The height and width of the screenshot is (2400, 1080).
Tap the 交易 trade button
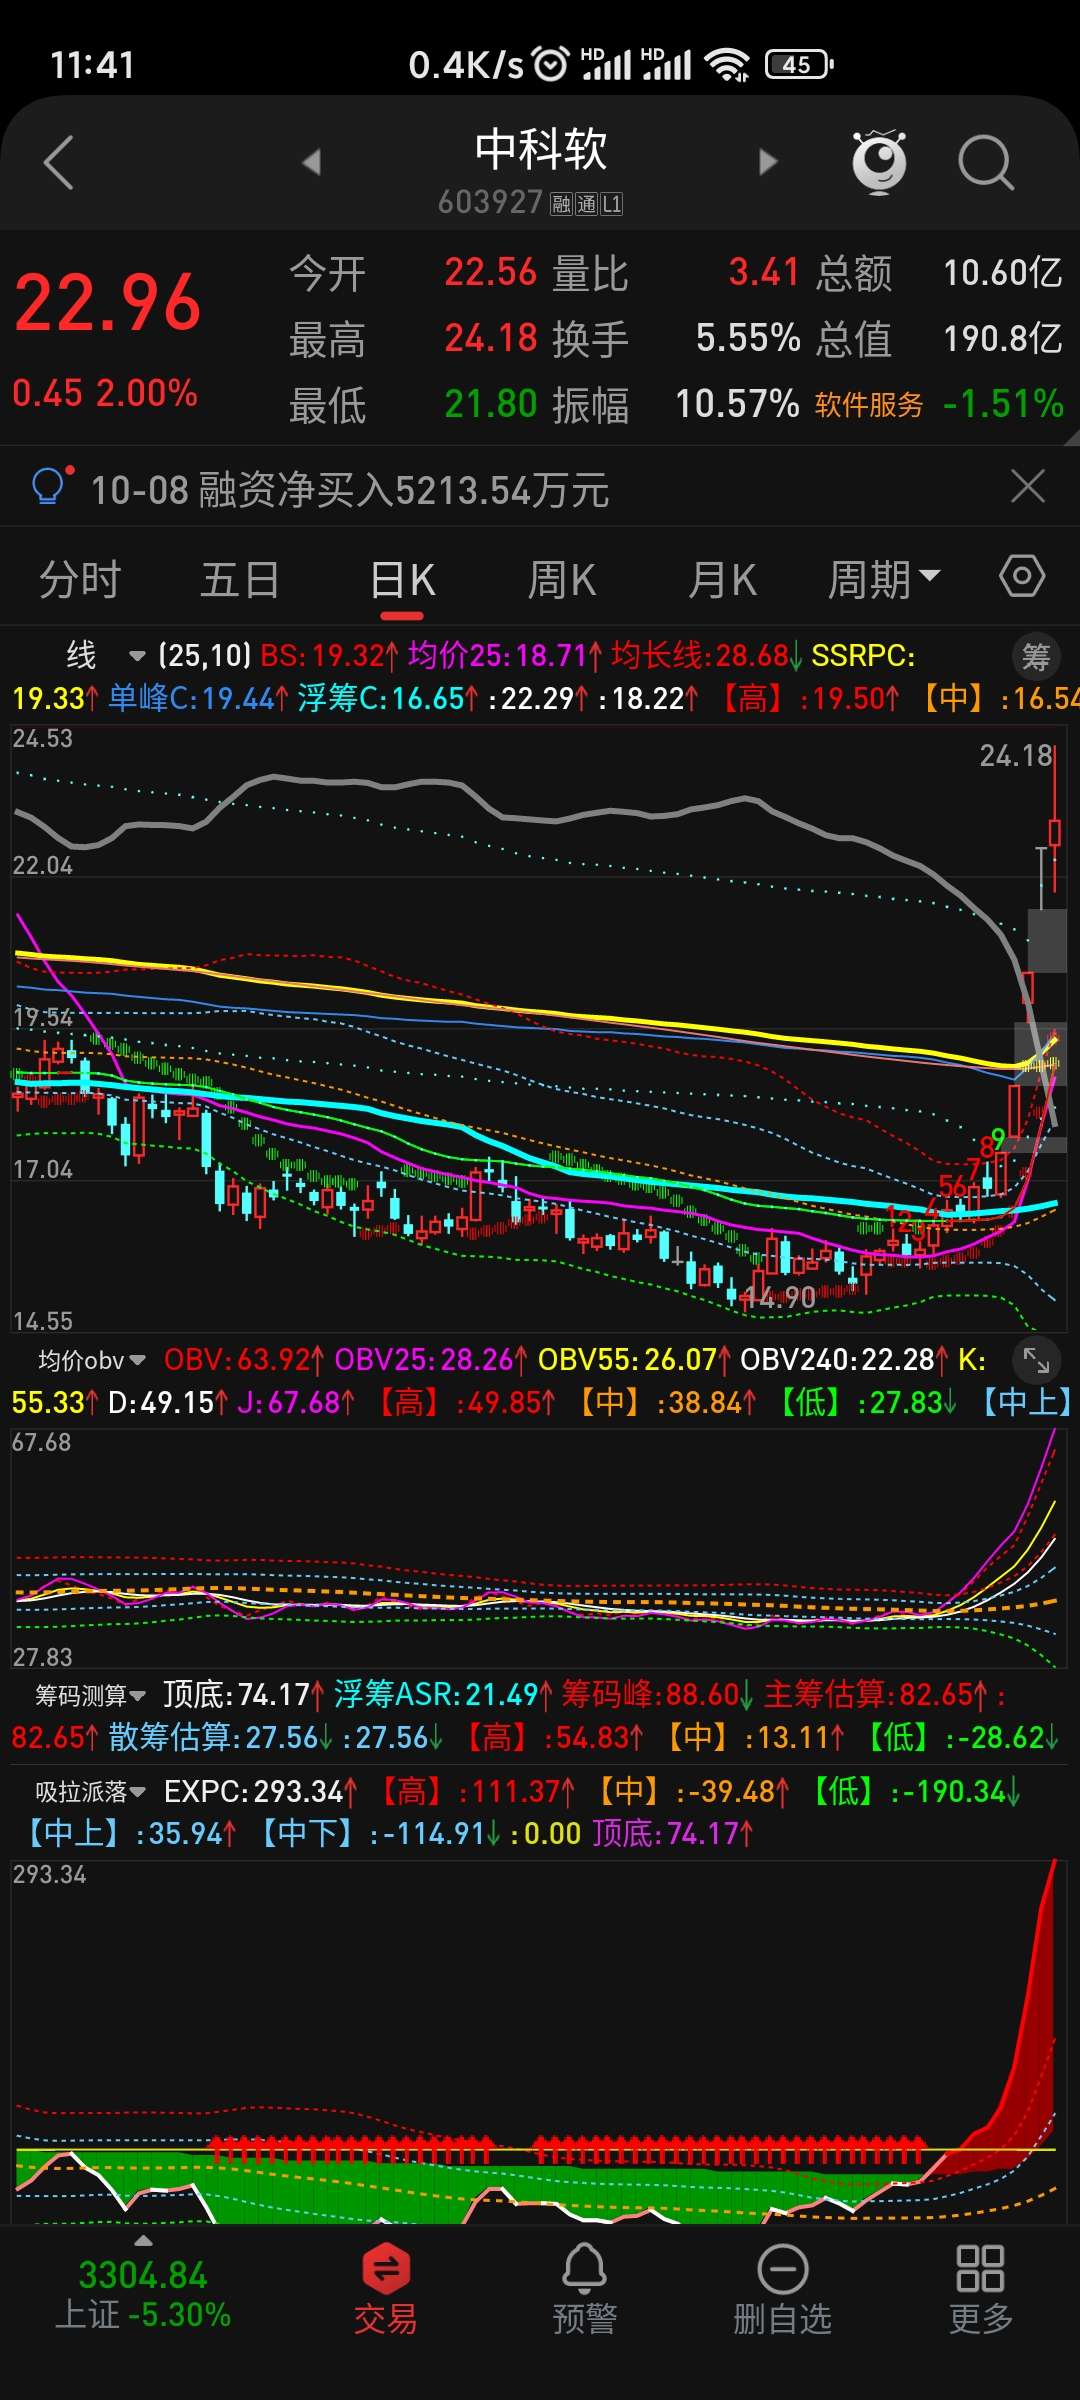(386, 2288)
